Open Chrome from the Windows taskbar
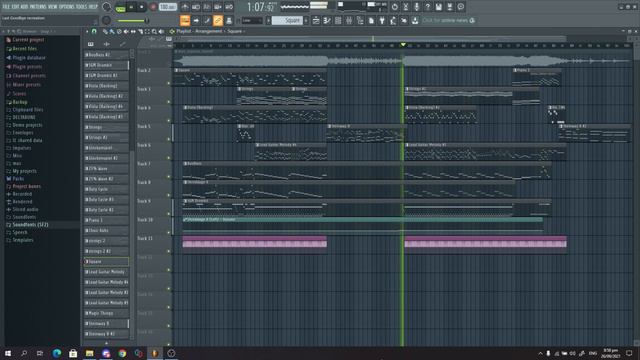Screen dimensions: 640x360 tap(122, 353)
